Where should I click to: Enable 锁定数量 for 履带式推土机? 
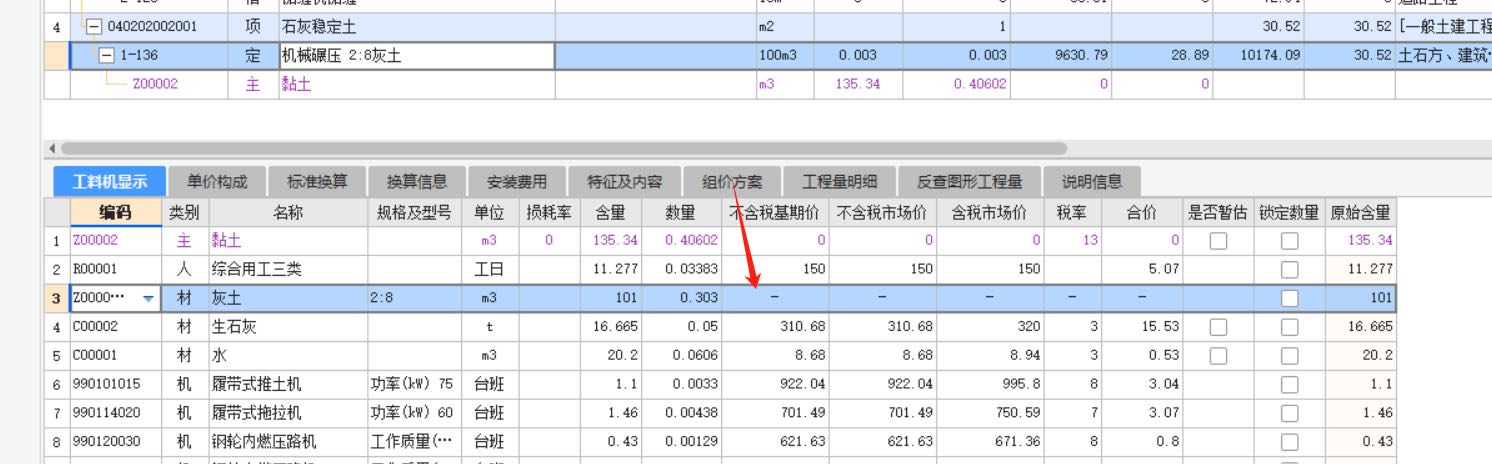click(1290, 384)
